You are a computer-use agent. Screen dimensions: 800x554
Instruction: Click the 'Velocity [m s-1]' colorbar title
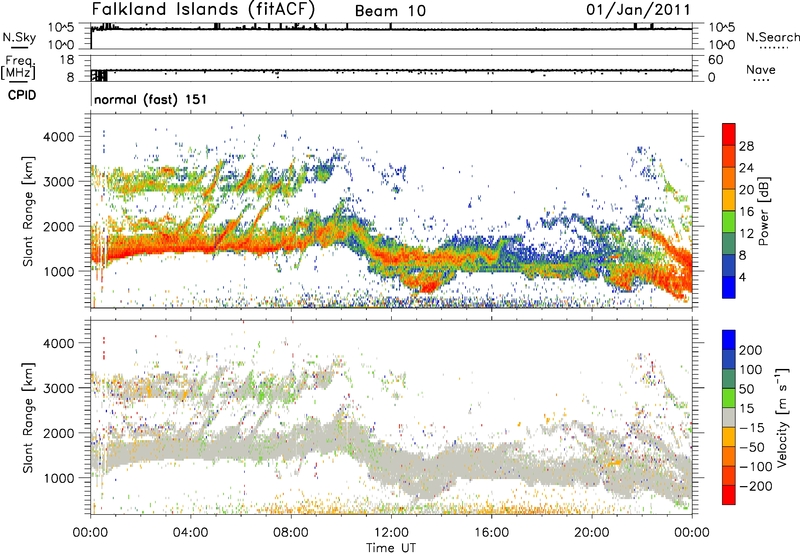pyautogui.click(x=782, y=417)
